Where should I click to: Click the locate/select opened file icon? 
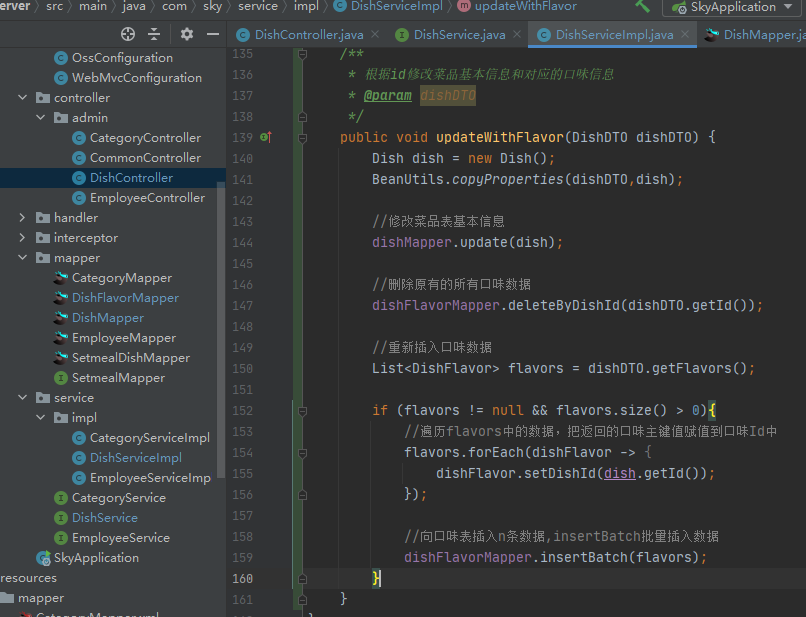click(128, 34)
